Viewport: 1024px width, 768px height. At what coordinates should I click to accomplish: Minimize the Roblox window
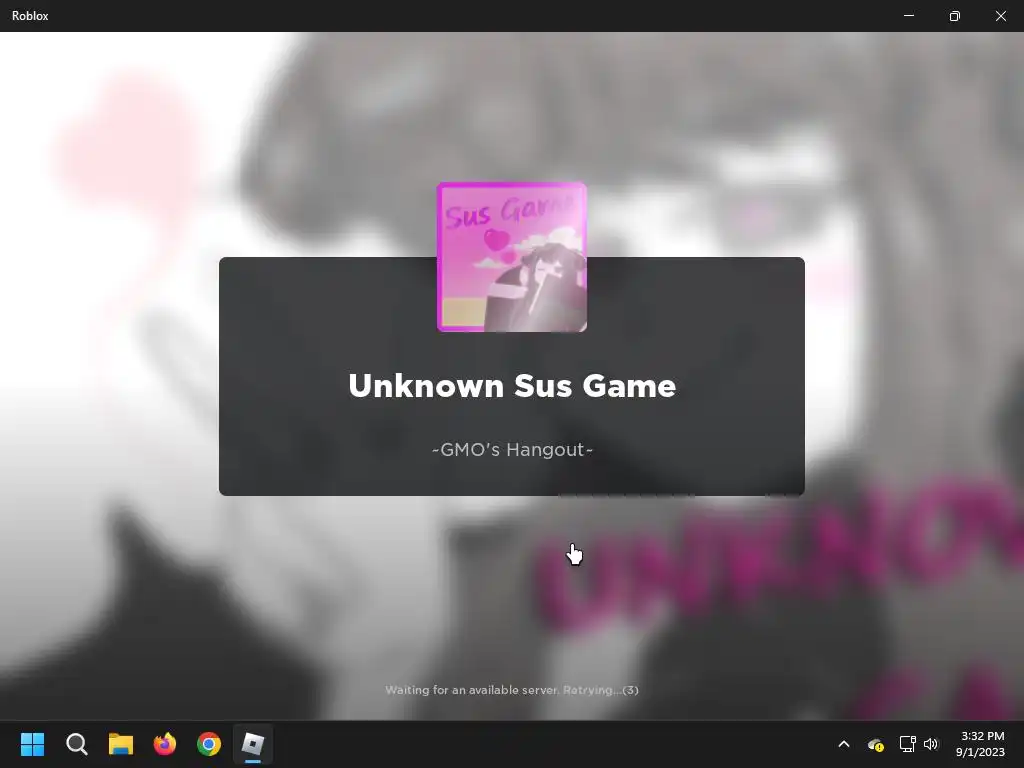click(909, 16)
